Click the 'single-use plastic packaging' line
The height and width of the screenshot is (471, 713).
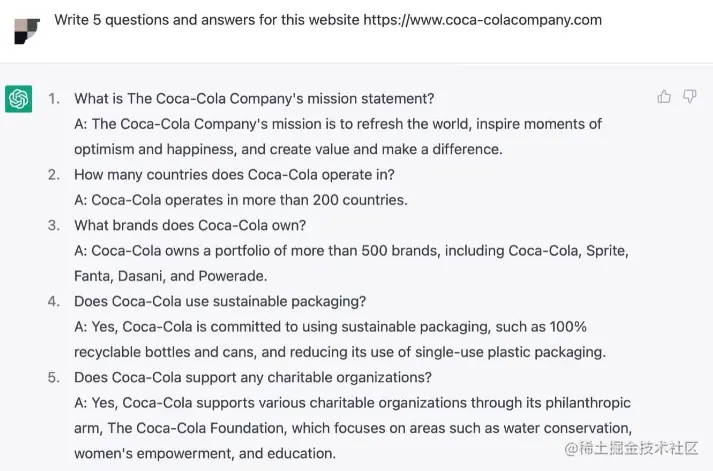(x=340, y=352)
